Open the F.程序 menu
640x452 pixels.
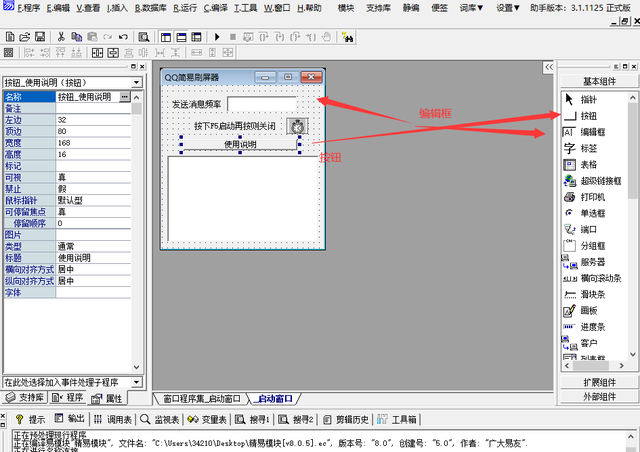(29, 8)
